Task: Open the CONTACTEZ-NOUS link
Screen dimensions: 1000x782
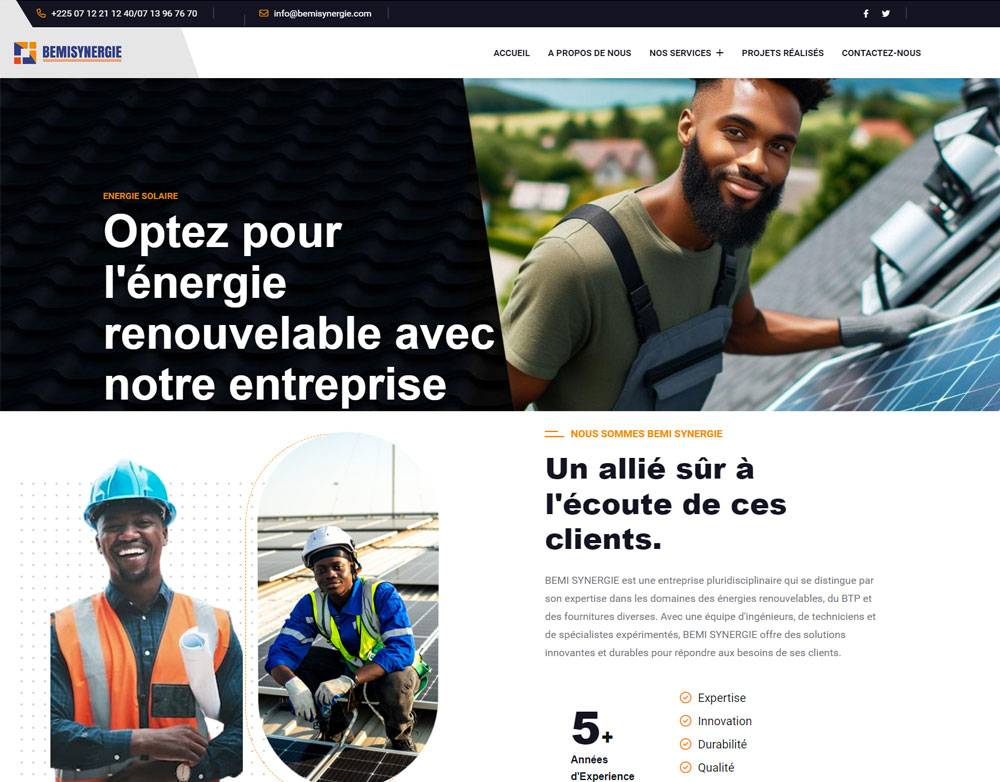Action: 881,53
